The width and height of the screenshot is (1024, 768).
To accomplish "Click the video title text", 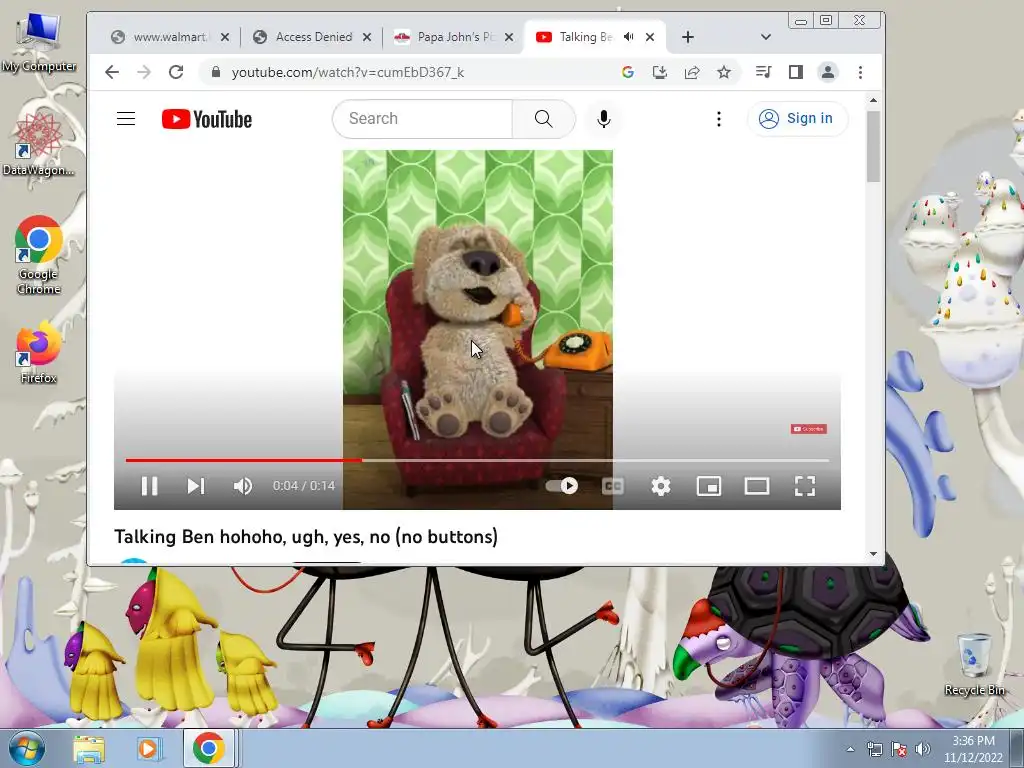I will pyautogui.click(x=306, y=537).
